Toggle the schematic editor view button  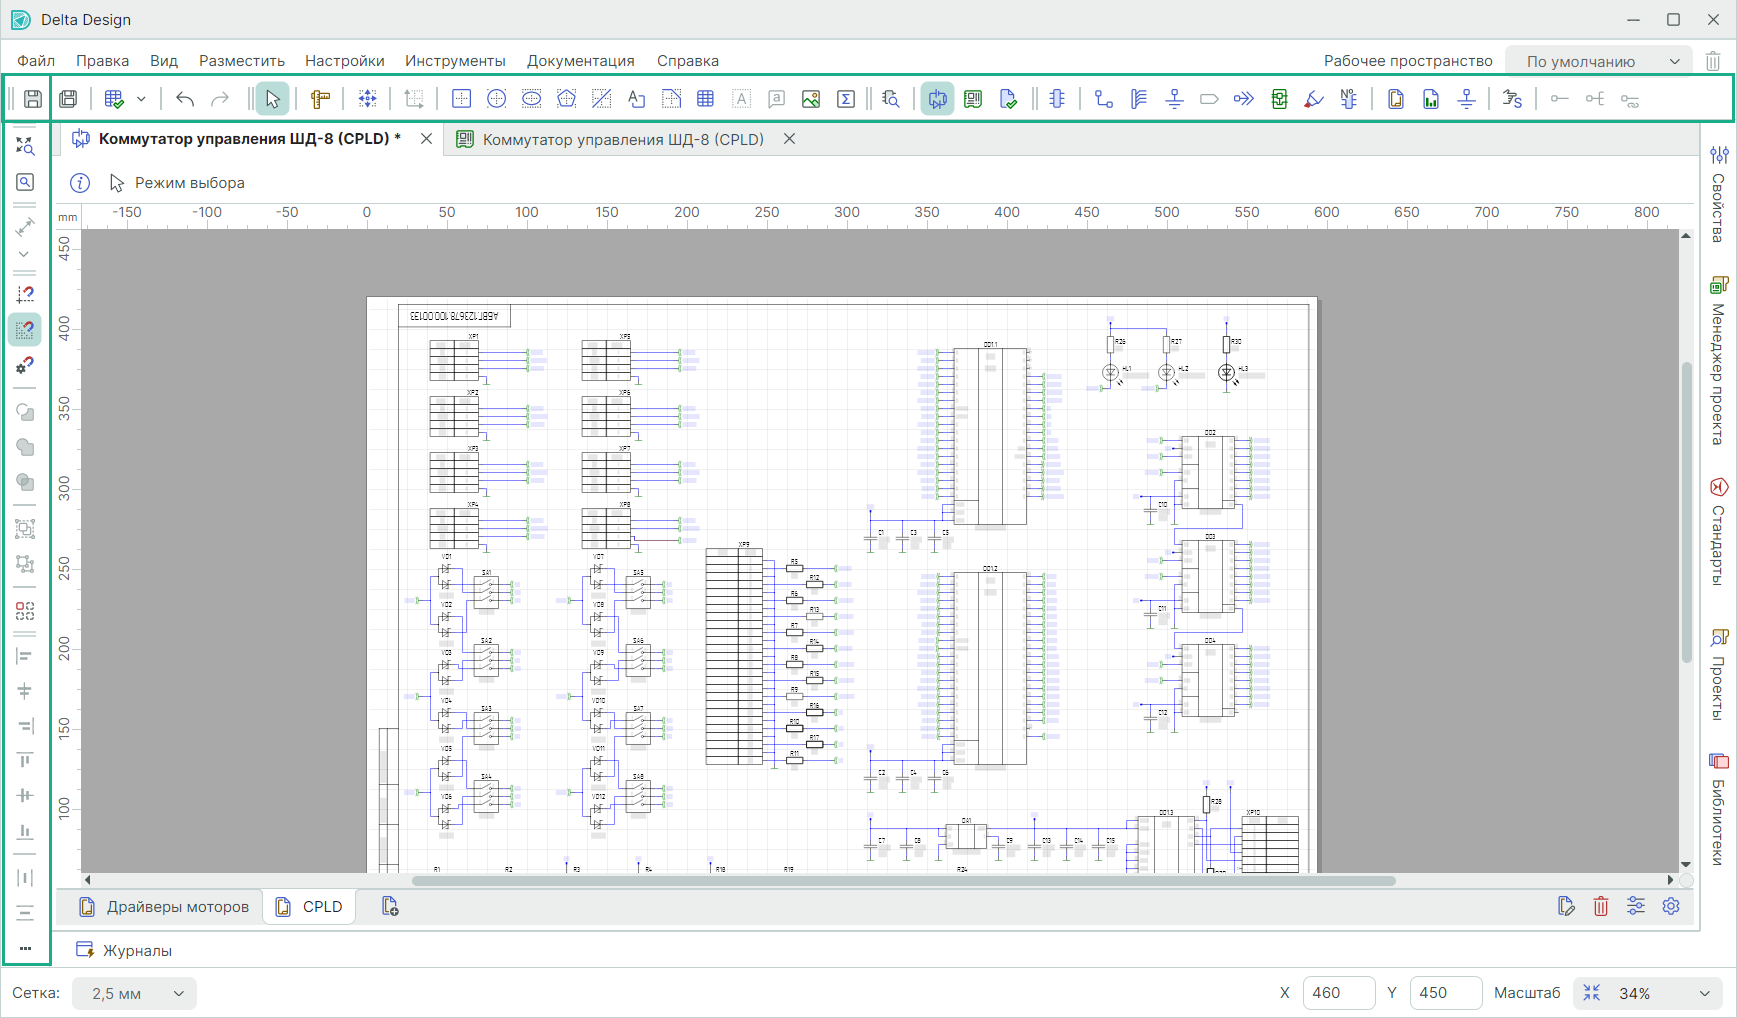tap(937, 99)
